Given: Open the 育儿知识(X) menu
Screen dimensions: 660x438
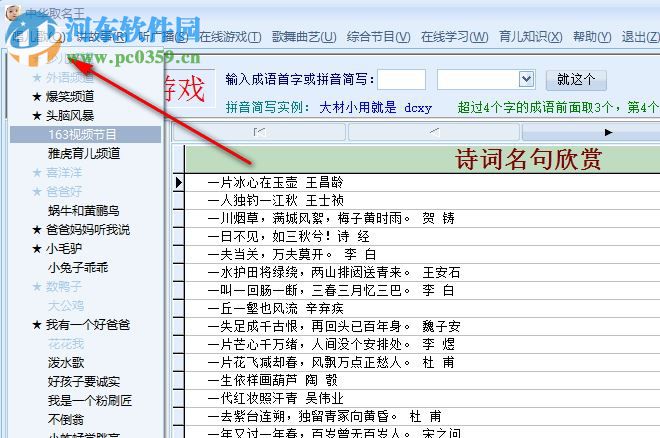Looking at the screenshot, I should (530, 37).
